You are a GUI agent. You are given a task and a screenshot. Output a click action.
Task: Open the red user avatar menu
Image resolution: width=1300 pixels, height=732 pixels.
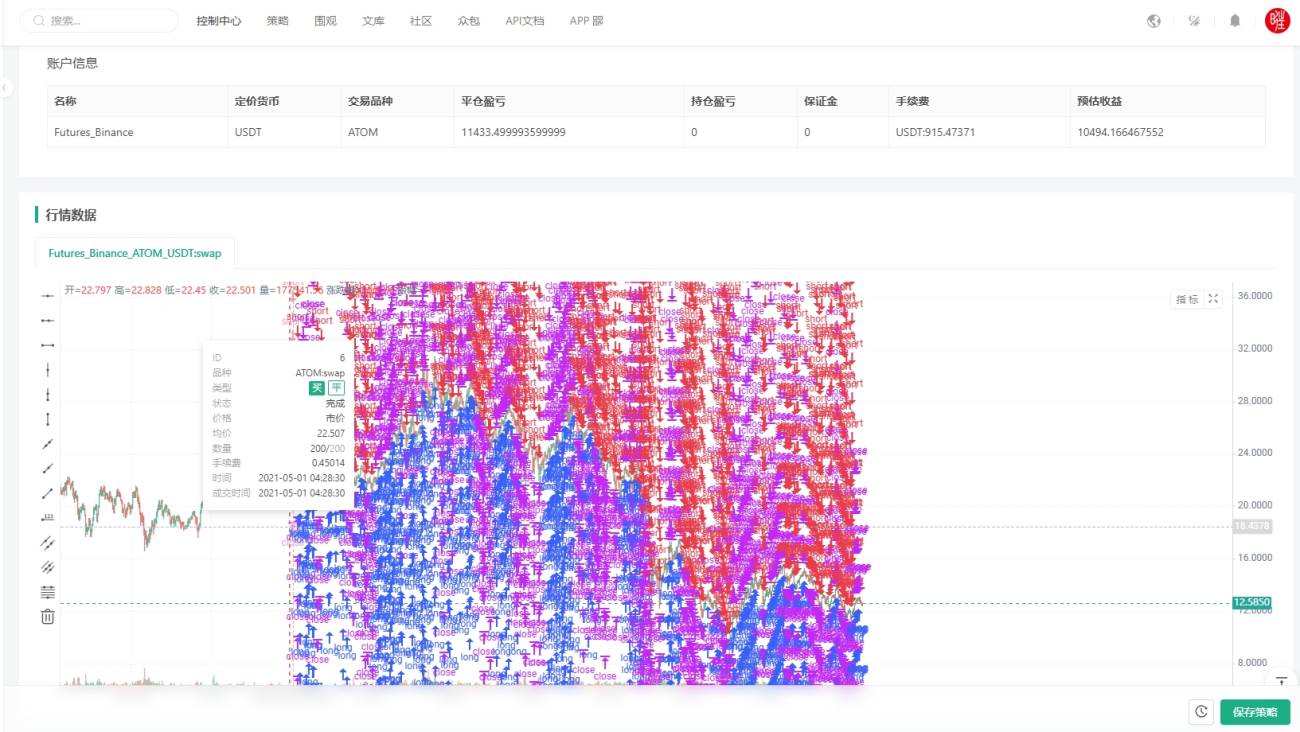tap(1277, 20)
